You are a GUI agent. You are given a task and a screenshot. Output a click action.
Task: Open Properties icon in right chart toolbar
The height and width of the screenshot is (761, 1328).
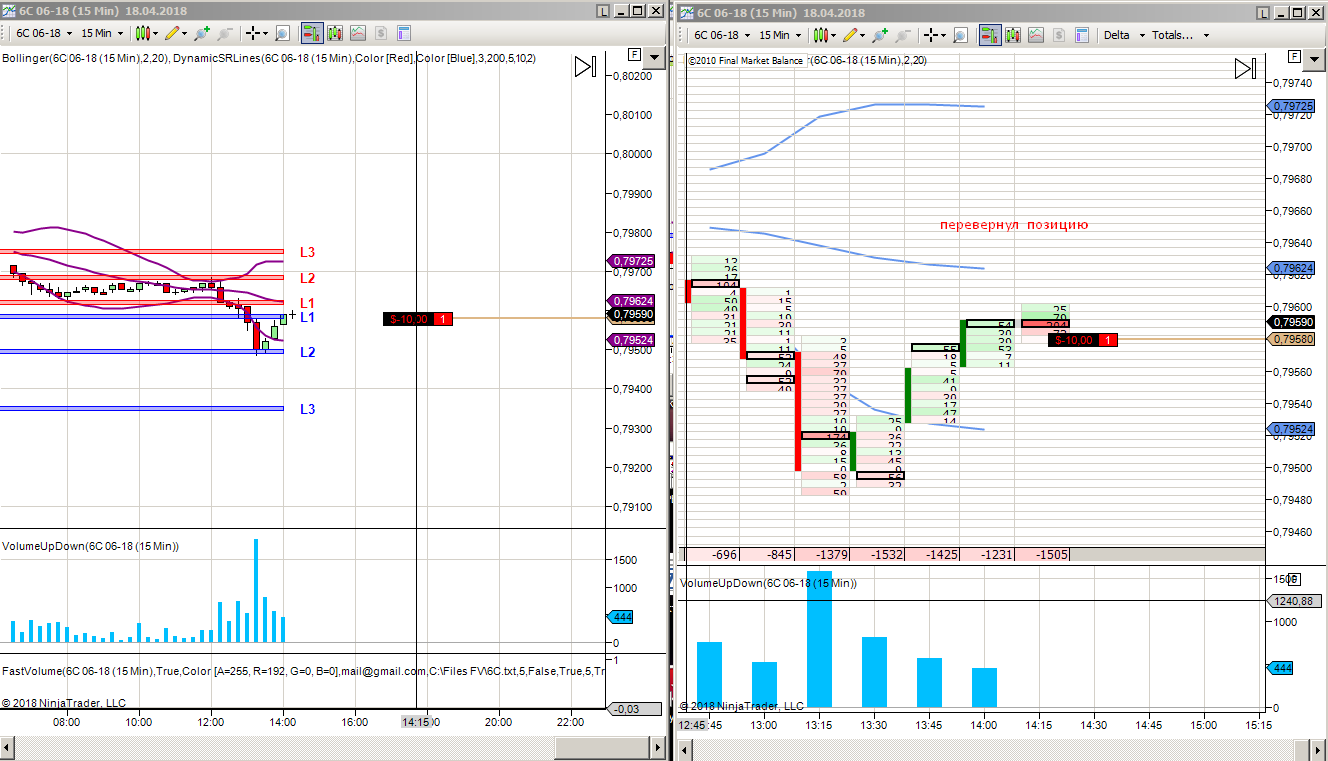(x=1081, y=35)
